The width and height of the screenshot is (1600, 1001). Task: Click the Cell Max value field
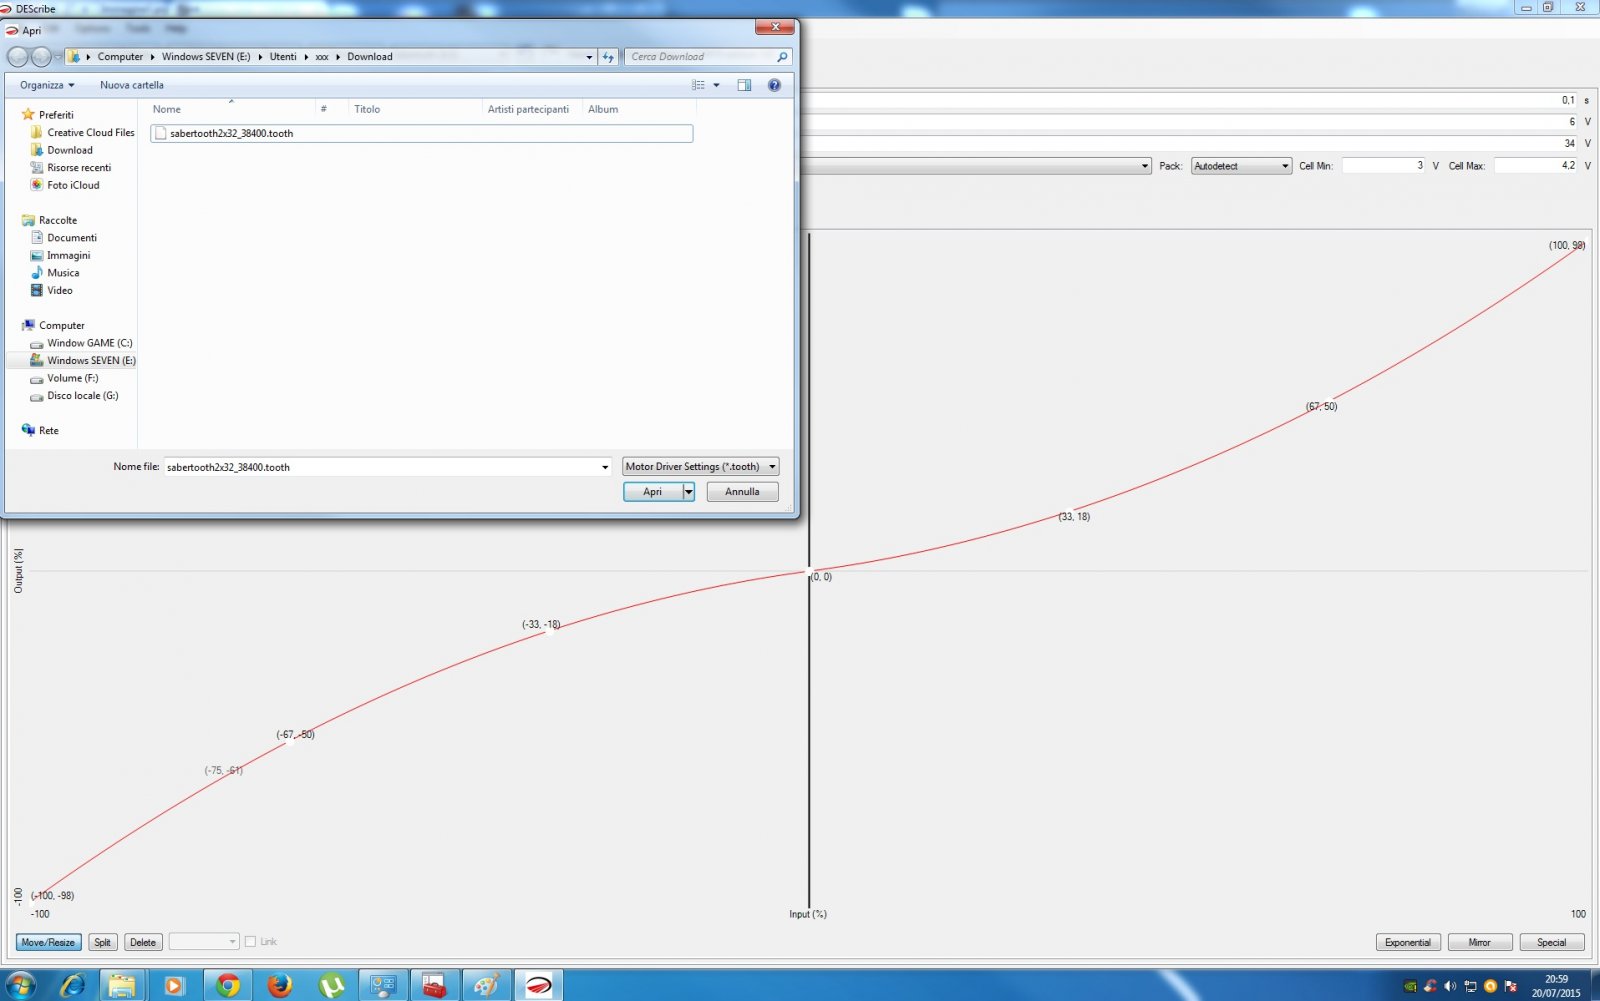point(1536,166)
